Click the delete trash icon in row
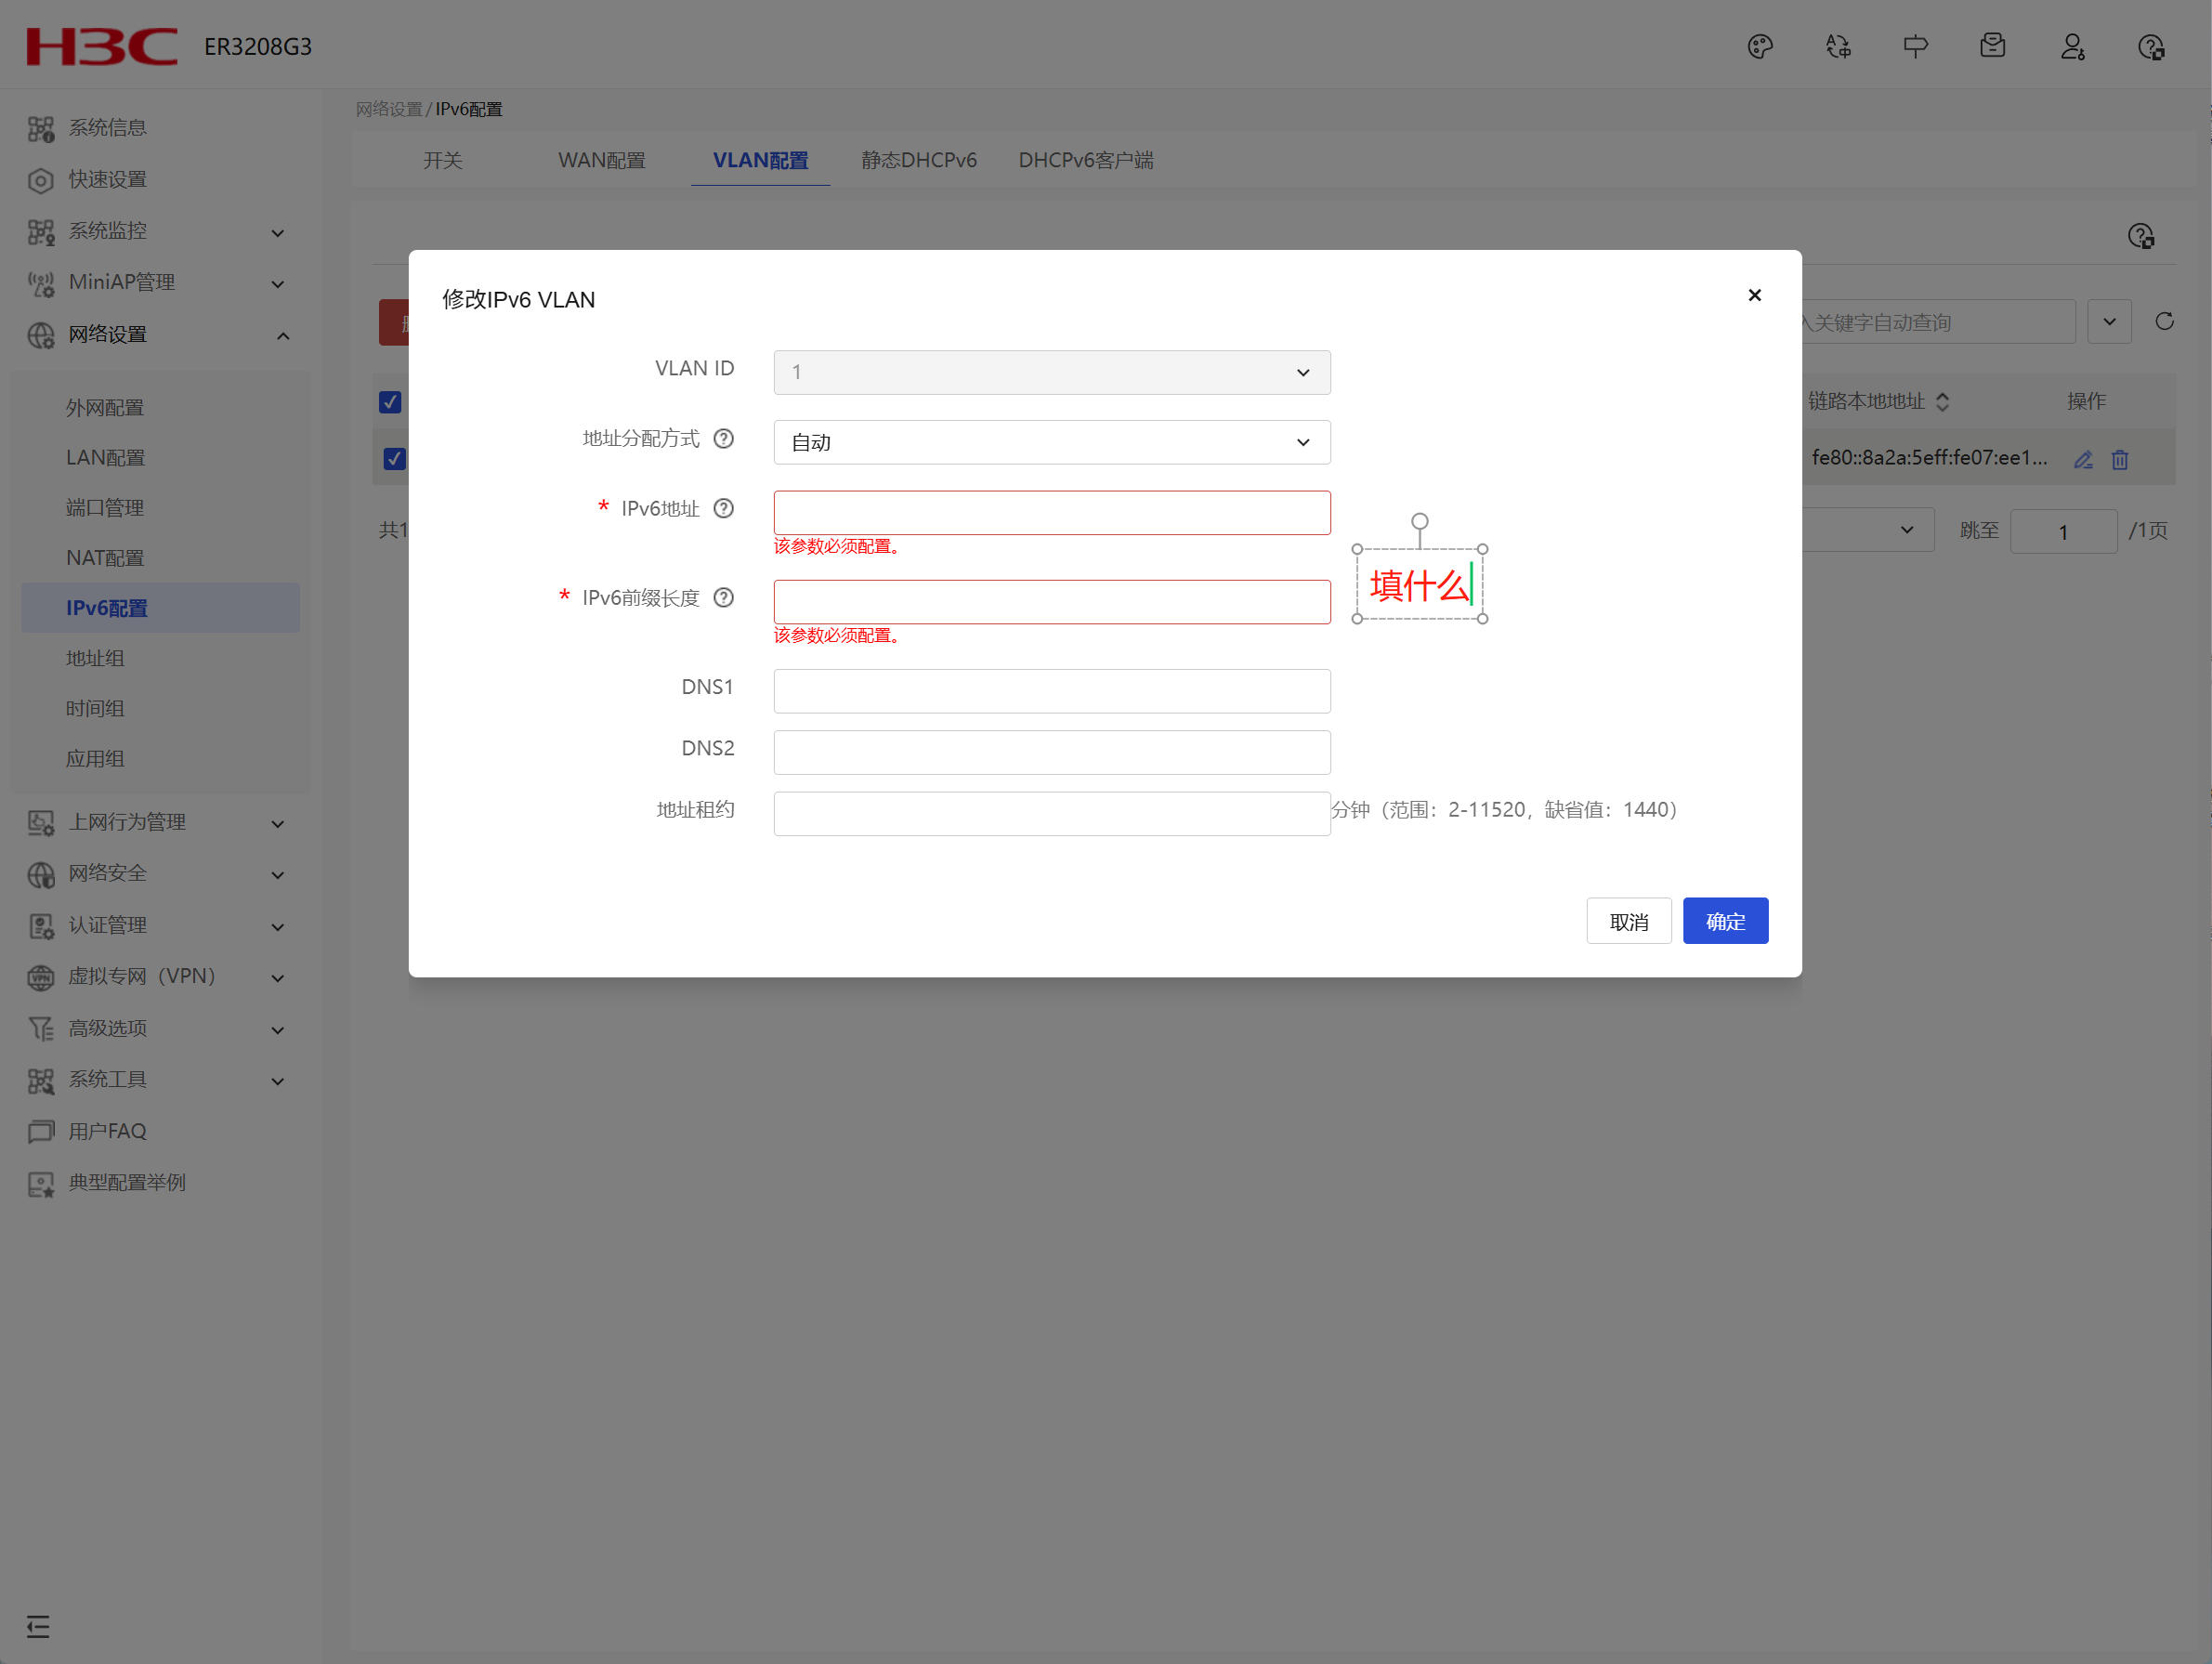 [2119, 459]
